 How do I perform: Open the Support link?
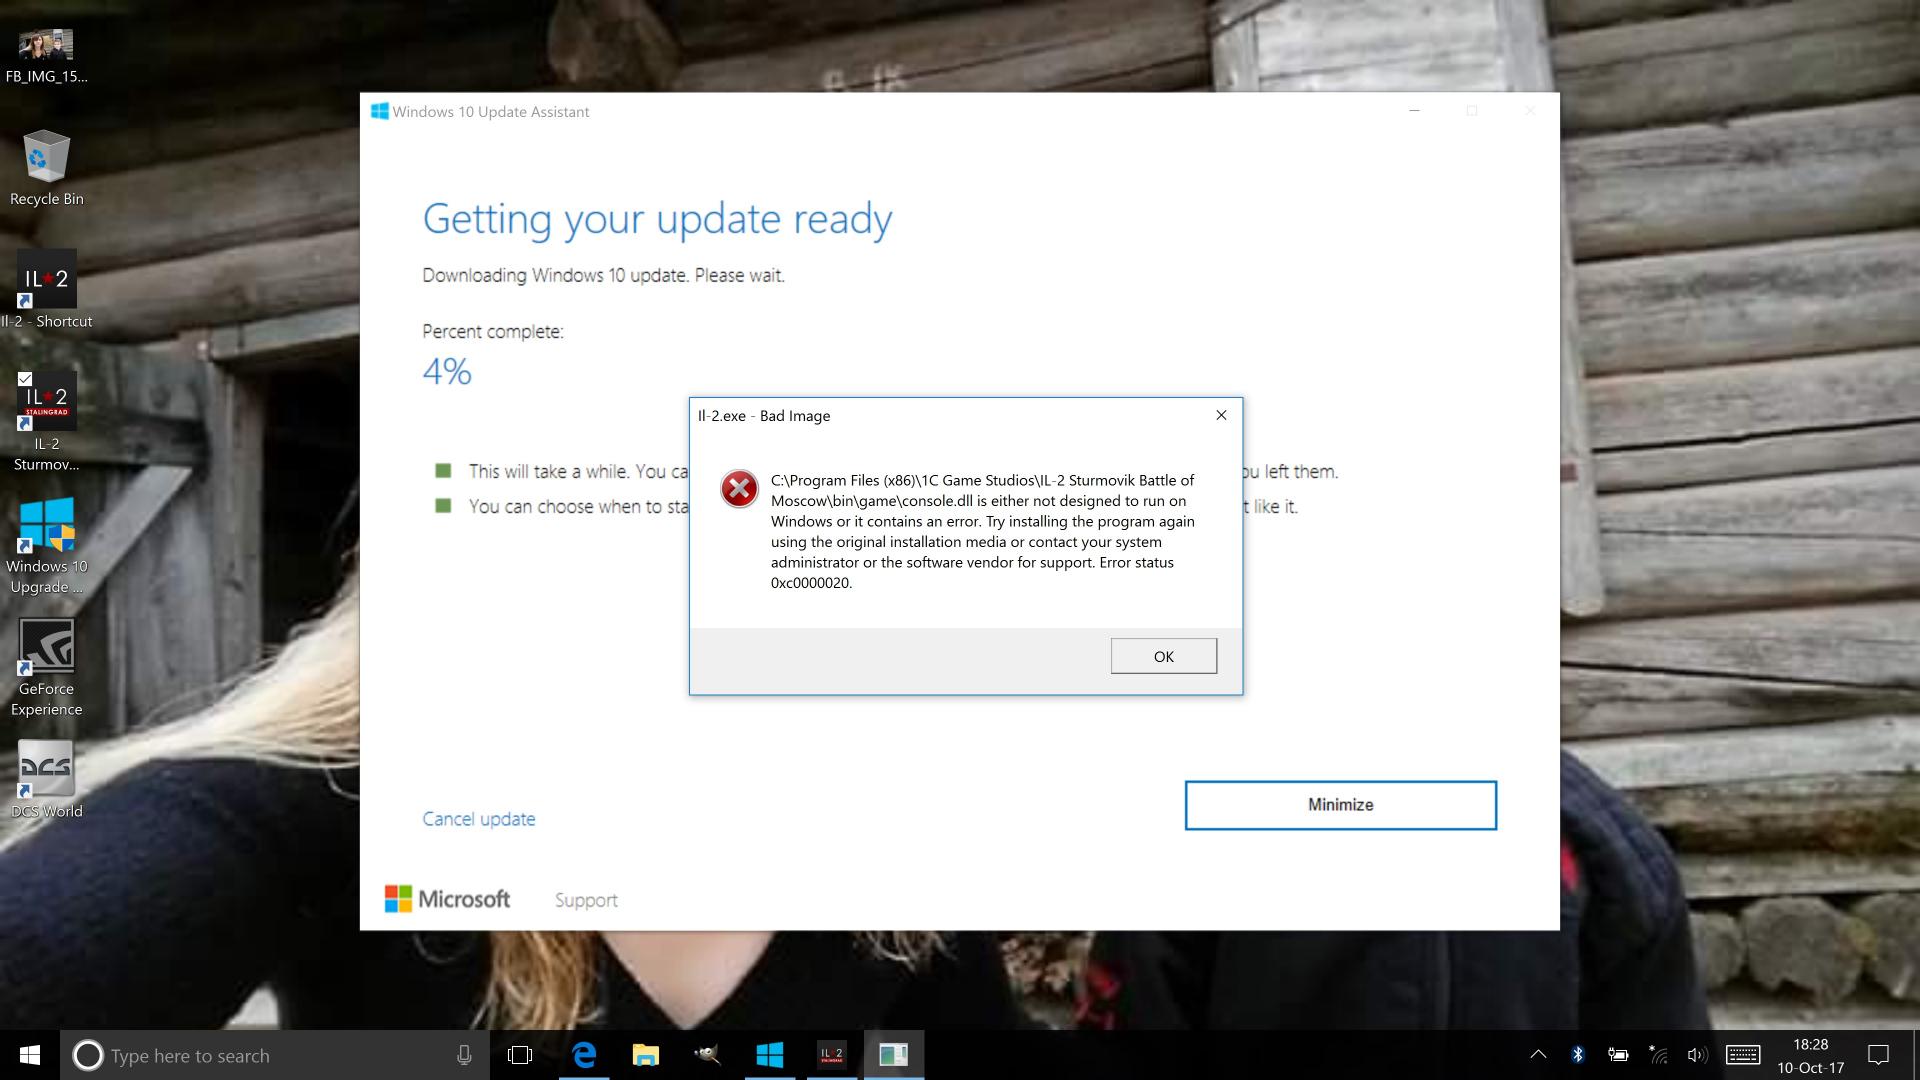click(x=586, y=900)
